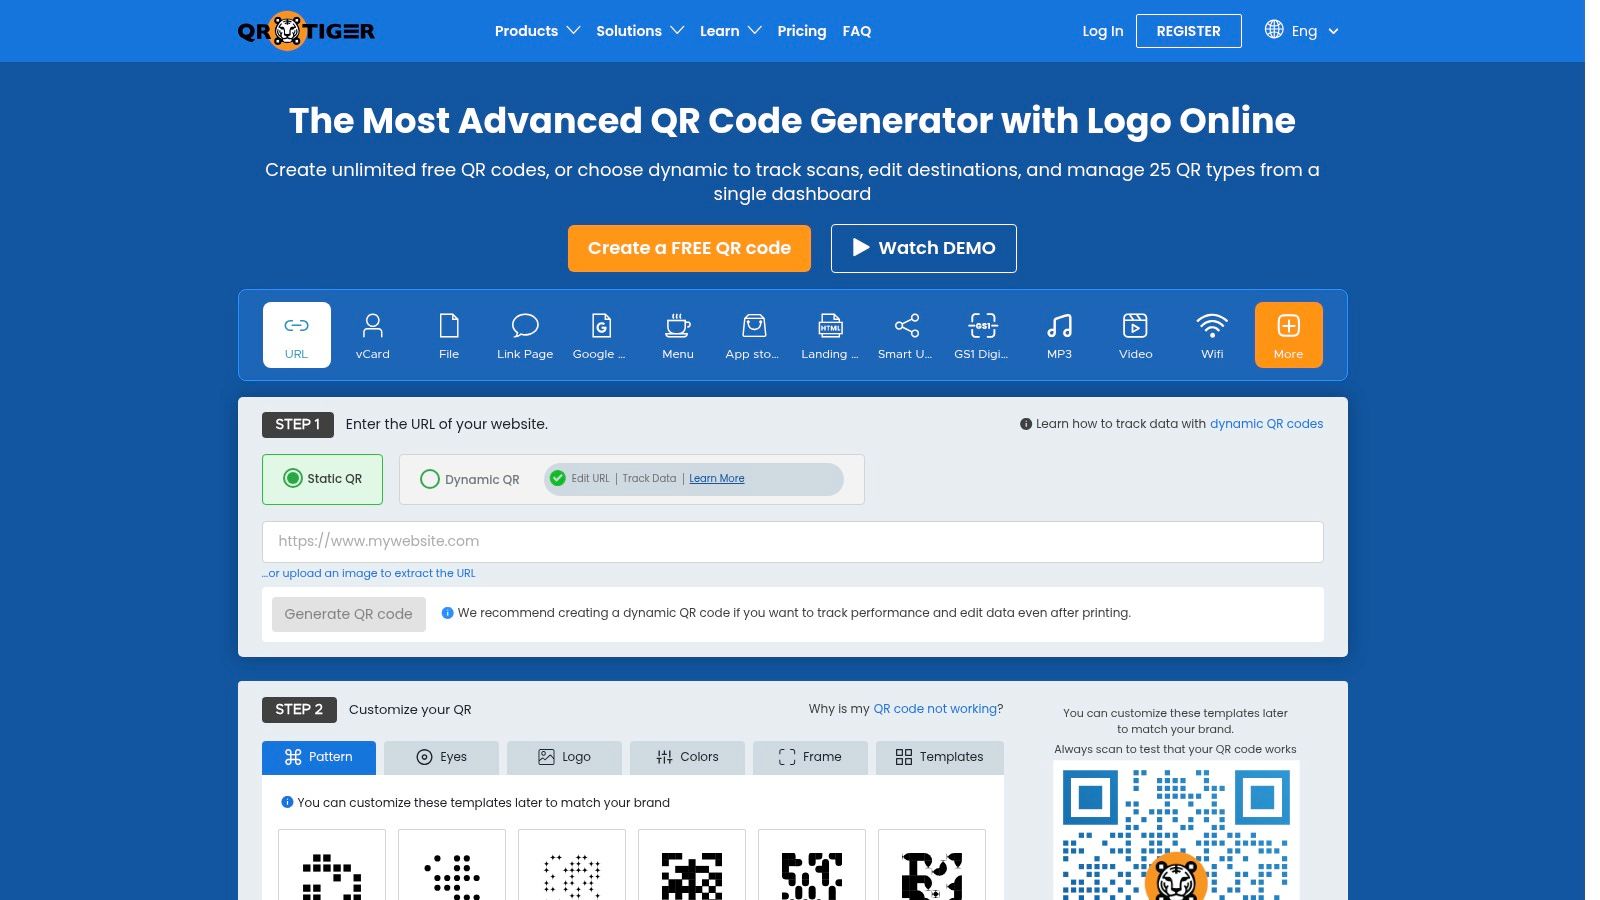This screenshot has height=900, width=1600.
Task: Switch to the Eyes tab
Action: [441, 757]
